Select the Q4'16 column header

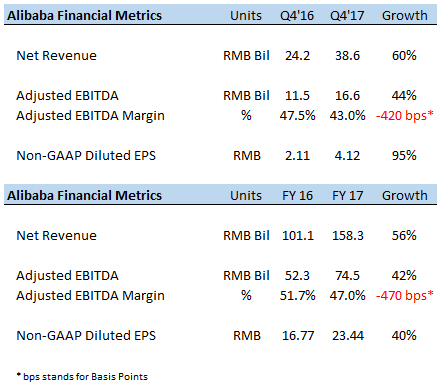click(297, 16)
